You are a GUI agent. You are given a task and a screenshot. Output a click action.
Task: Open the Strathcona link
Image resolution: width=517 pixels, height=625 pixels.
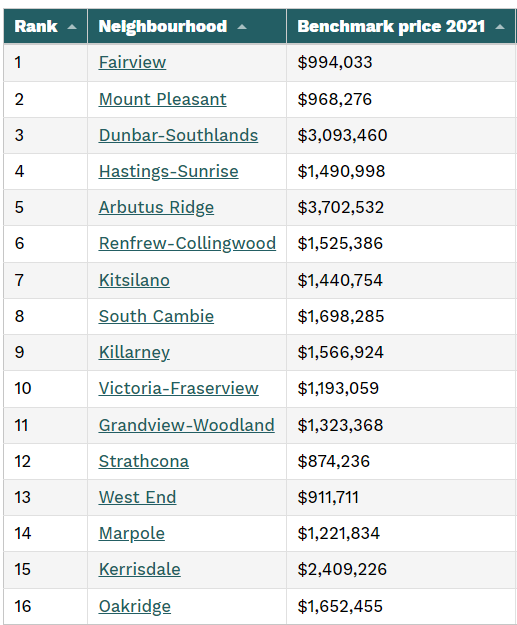click(x=144, y=461)
